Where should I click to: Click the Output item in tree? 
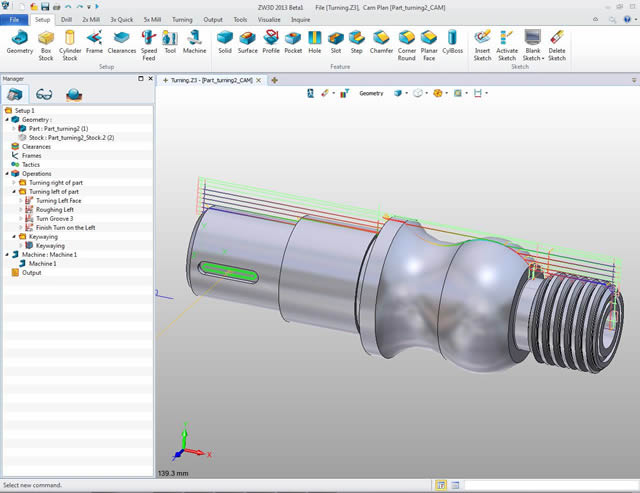click(x=32, y=272)
